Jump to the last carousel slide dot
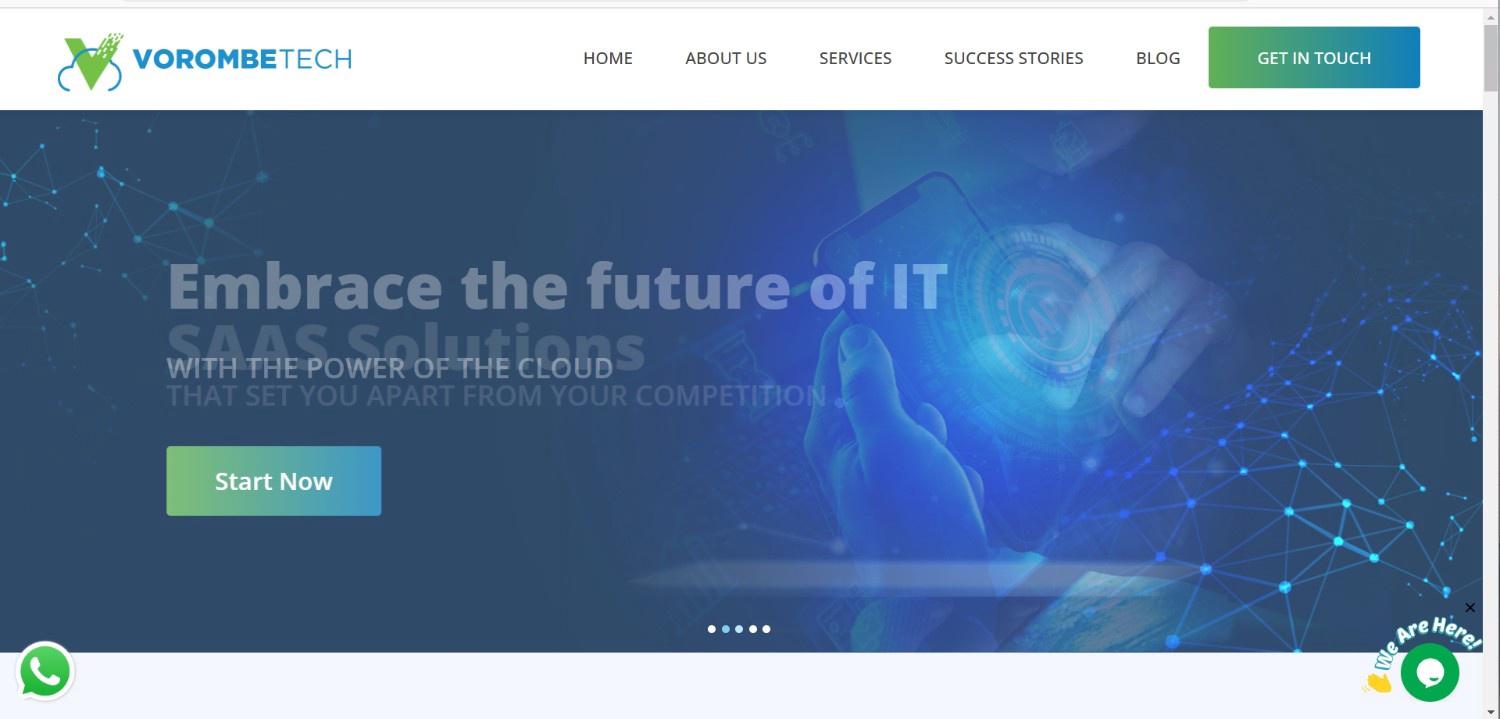 click(x=766, y=629)
